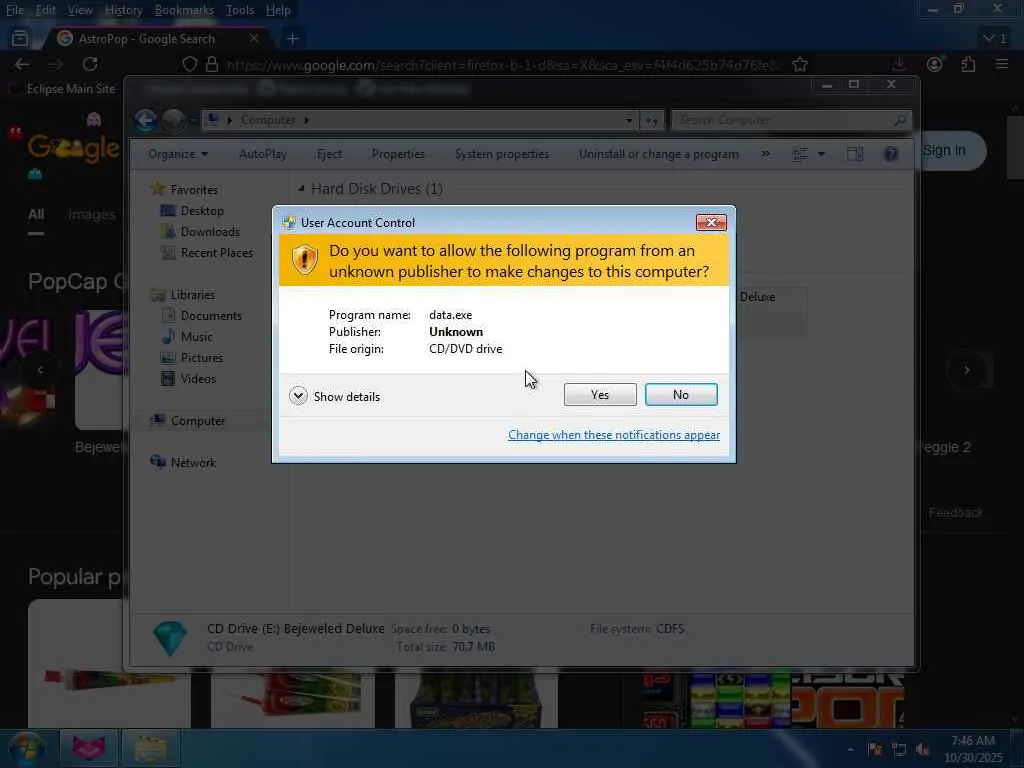The width and height of the screenshot is (1024, 768).
Task: Click System properties in Explorer toolbar
Action: coord(502,154)
